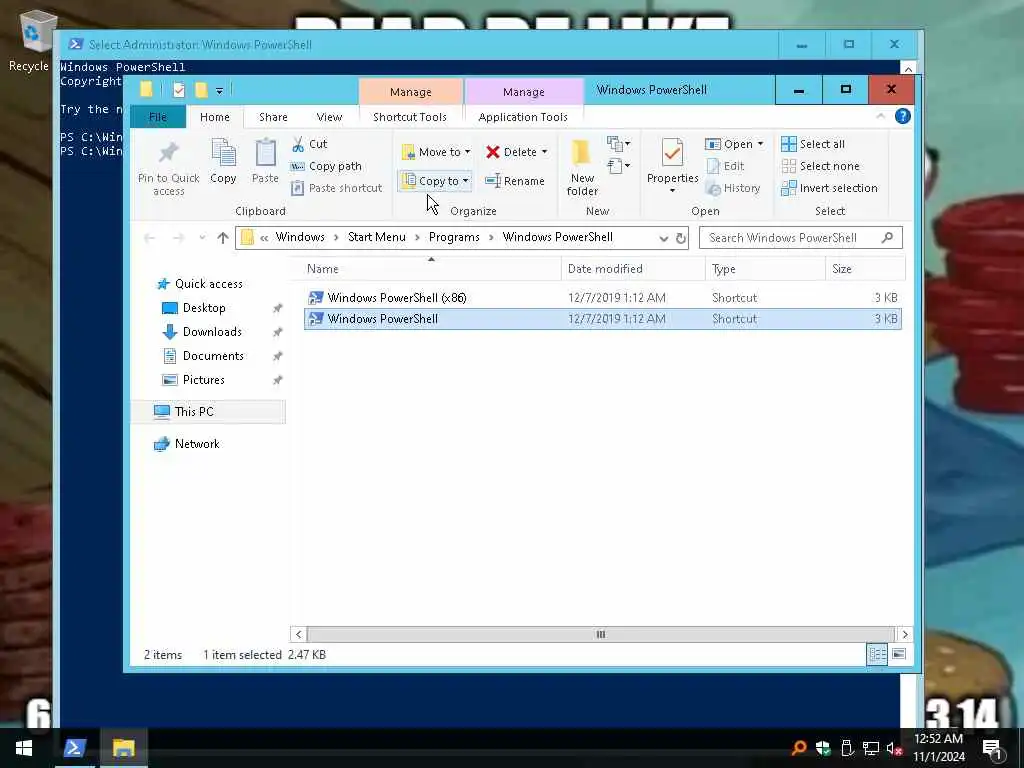The image size is (1024, 768).
Task: Open Customize Quick Access Toolbar dropdown
Action: [219, 91]
